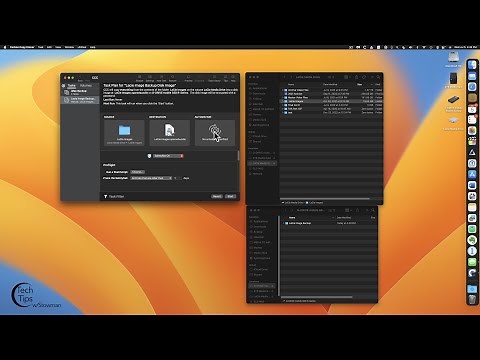Switch to the Volumes tab in Carbon Copy Cloner
Image resolution: width=480 pixels, height=360 pixels.
85,86
